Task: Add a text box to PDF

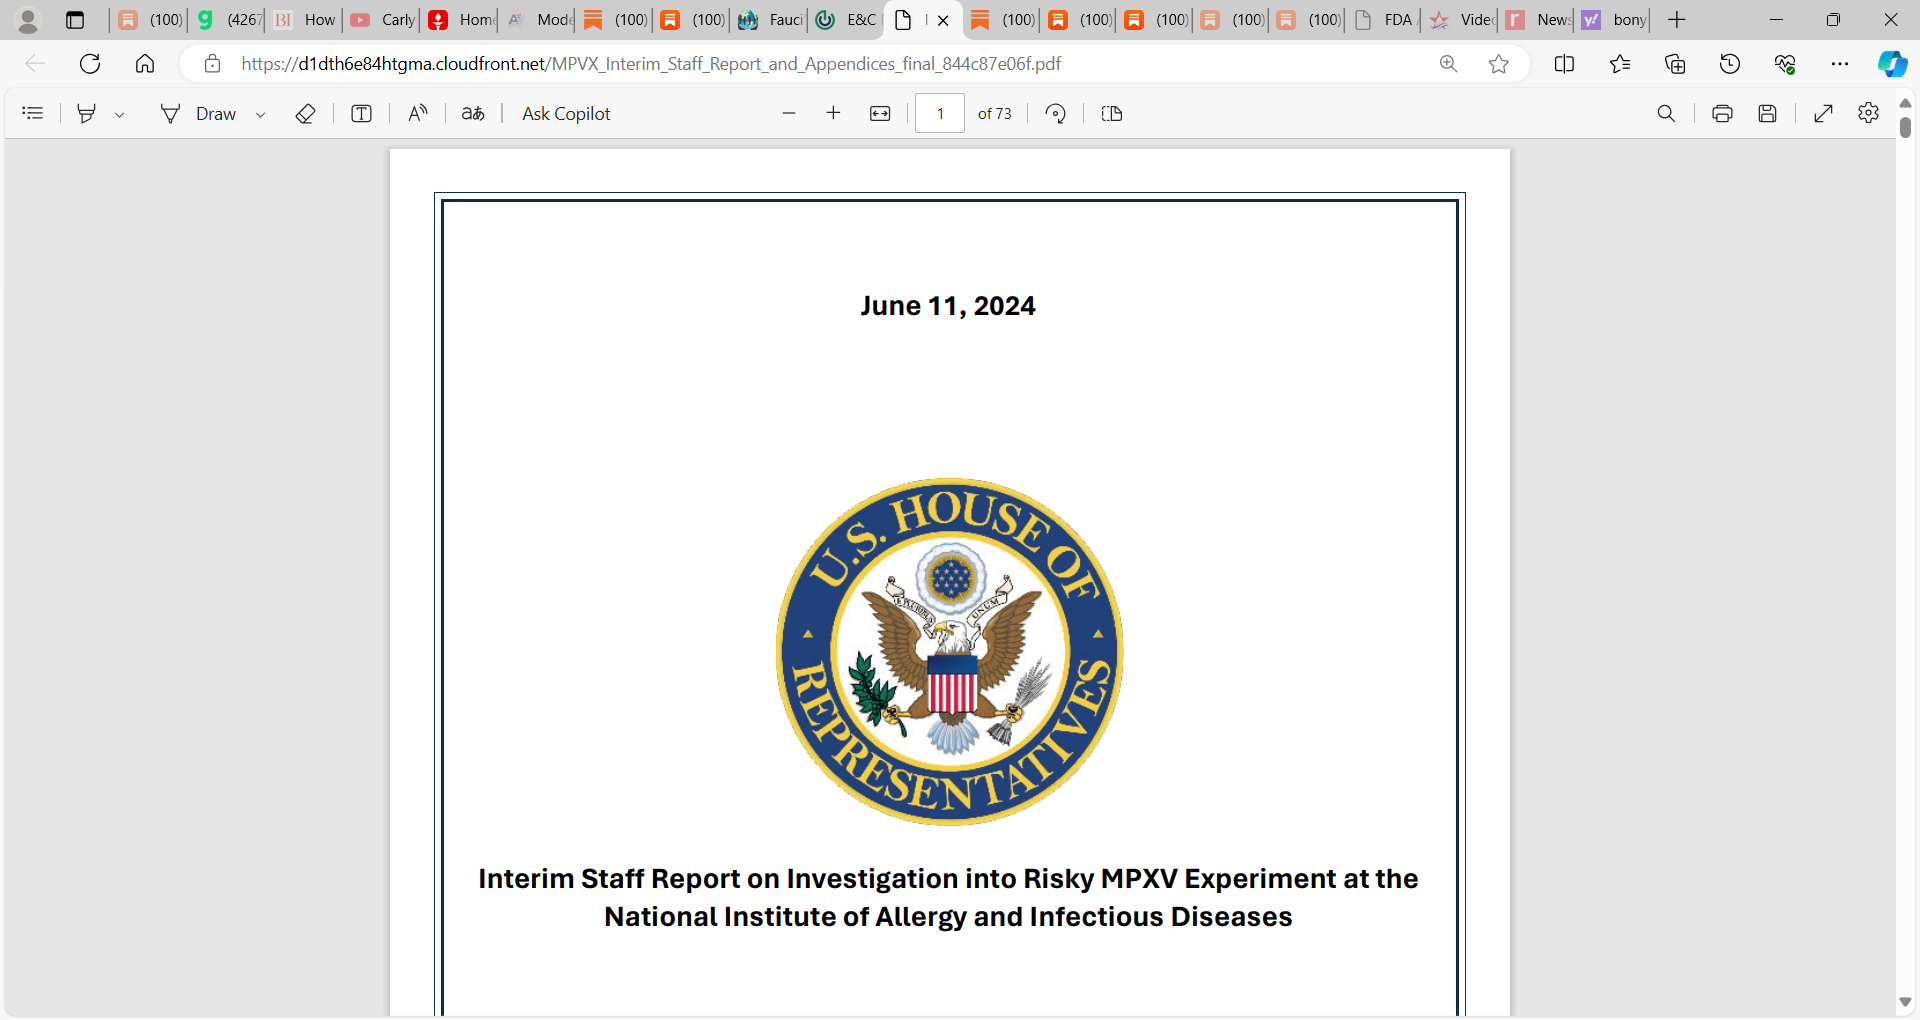Action: (x=362, y=114)
